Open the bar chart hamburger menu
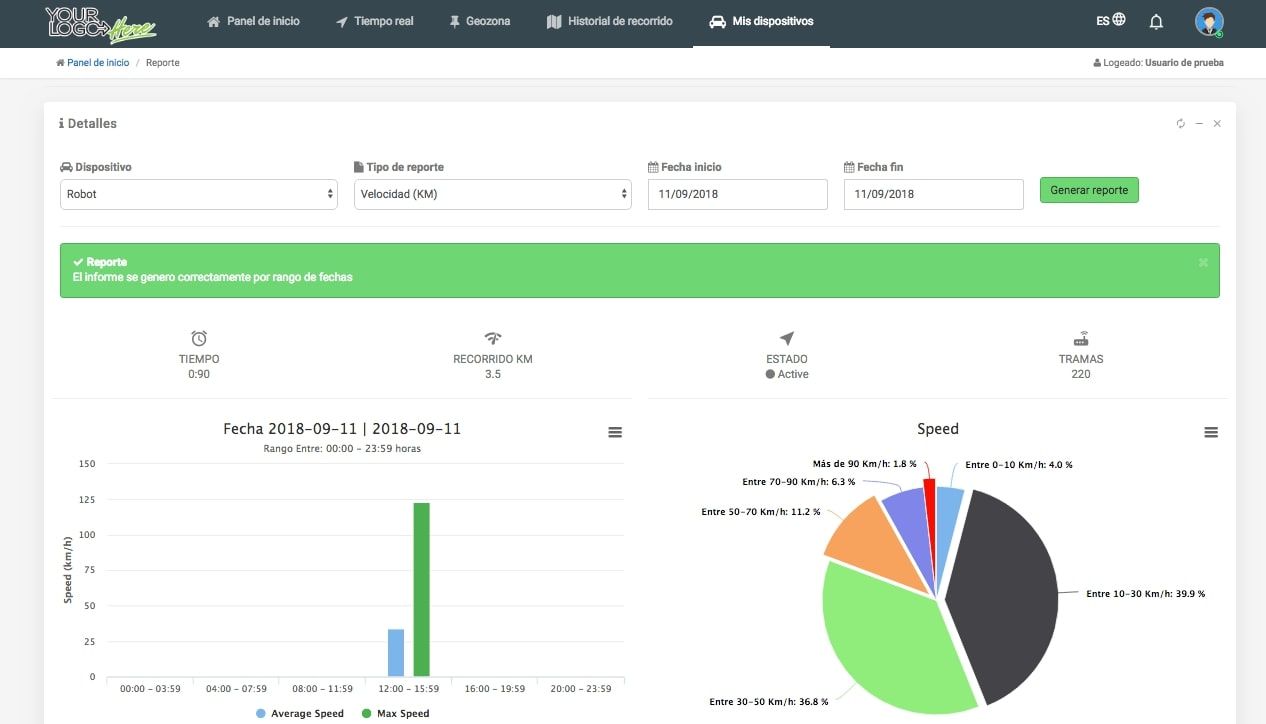 (x=615, y=432)
